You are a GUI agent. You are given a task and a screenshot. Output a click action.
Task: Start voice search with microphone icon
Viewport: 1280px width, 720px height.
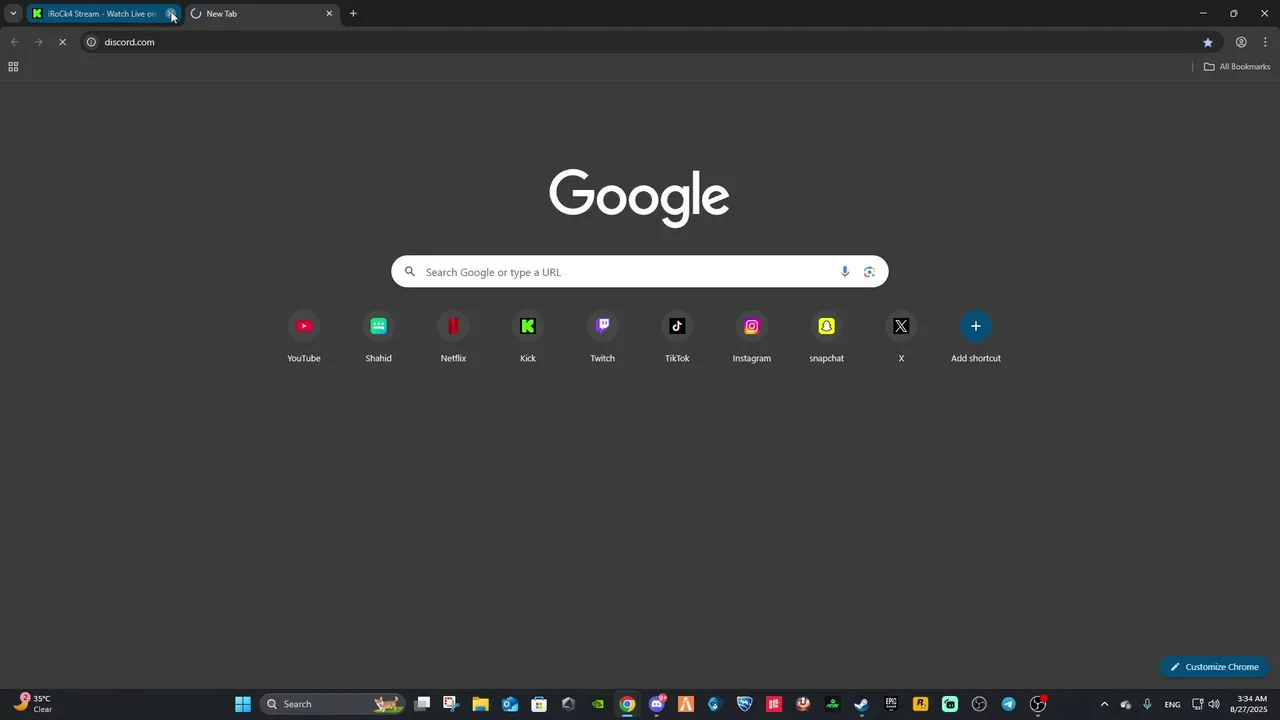tap(845, 272)
